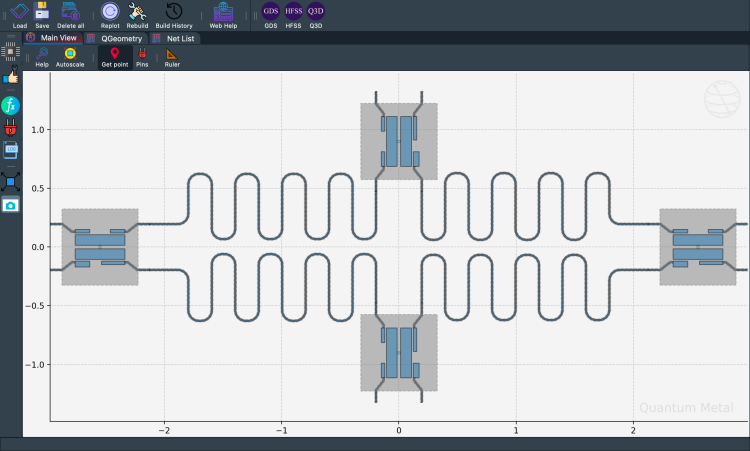This screenshot has width=750, height=451.
Task: Toggle Pins display
Action: pyautogui.click(x=142, y=57)
